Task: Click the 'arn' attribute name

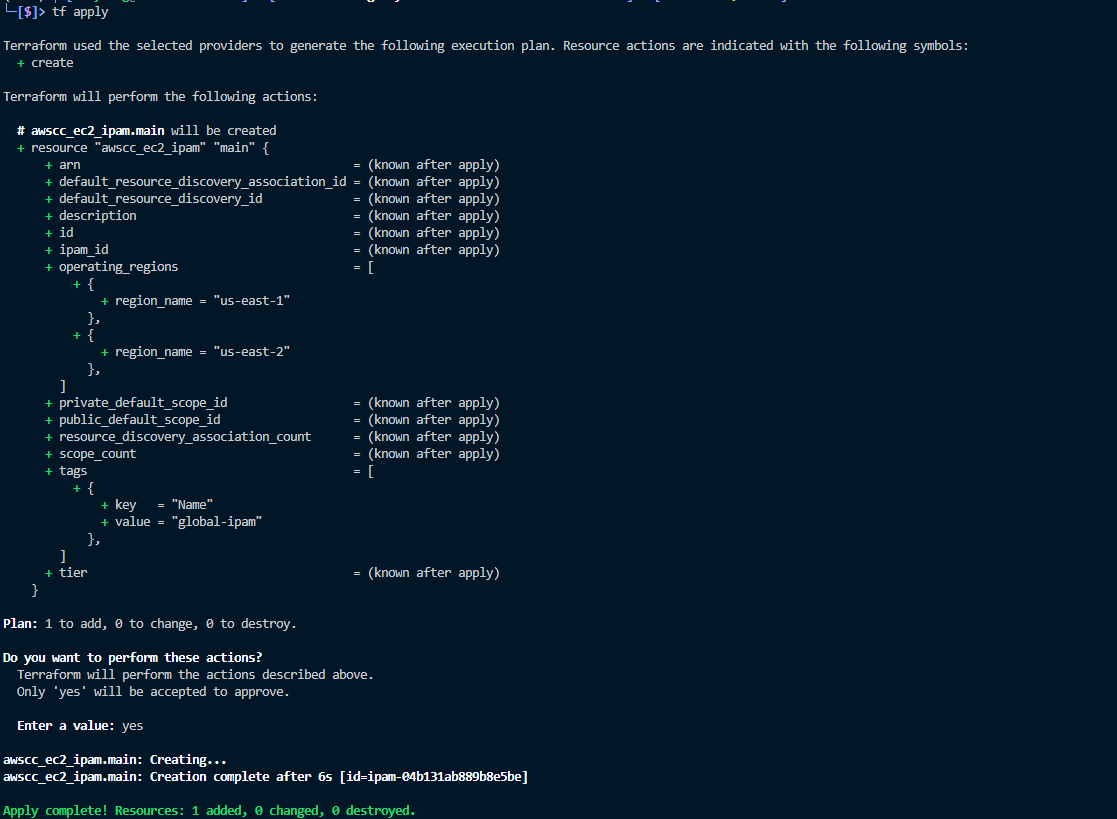Action: (x=70, y=165)
